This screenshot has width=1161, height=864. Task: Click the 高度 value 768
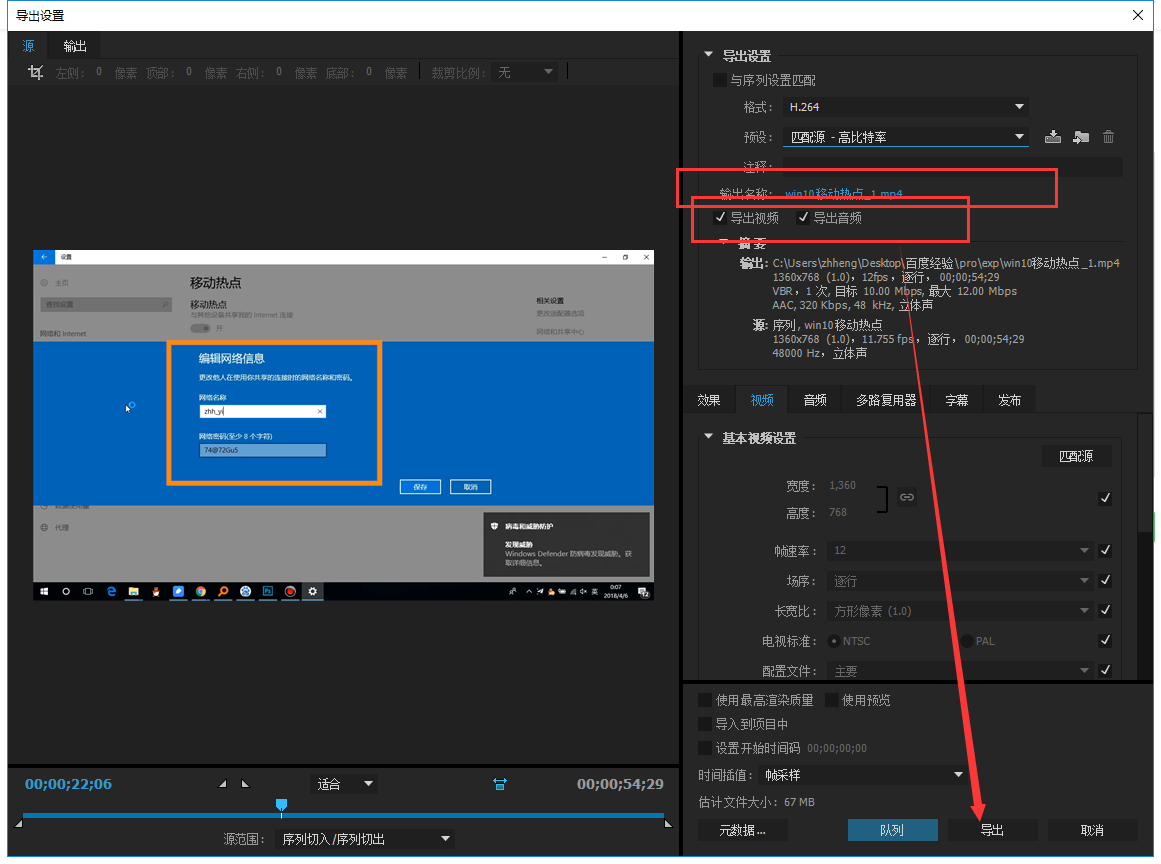(x=837, y=512)
